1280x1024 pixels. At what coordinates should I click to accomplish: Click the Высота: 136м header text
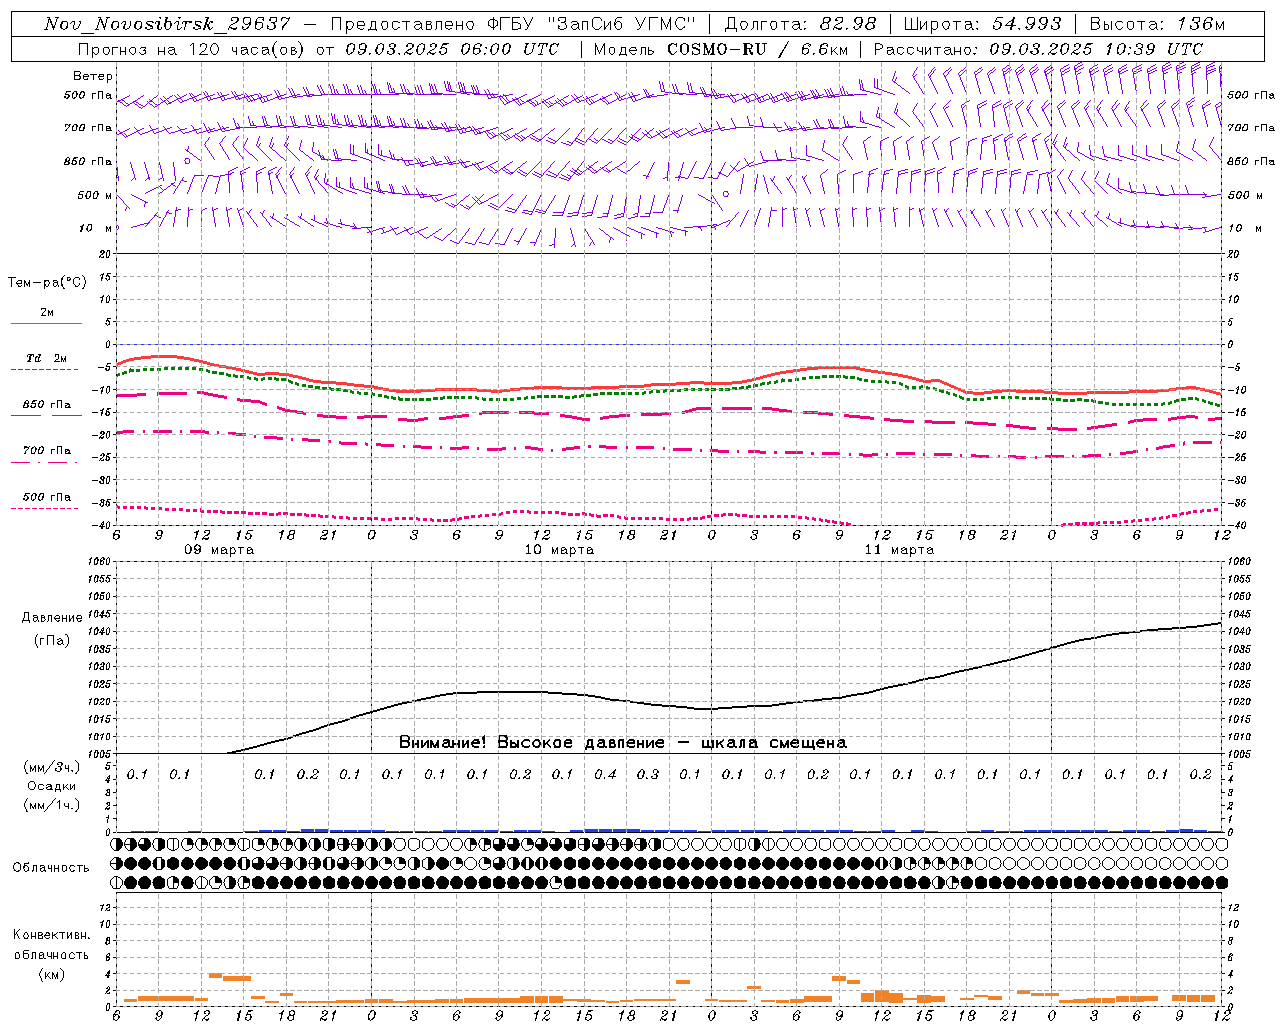click(x=1157, y=24)
